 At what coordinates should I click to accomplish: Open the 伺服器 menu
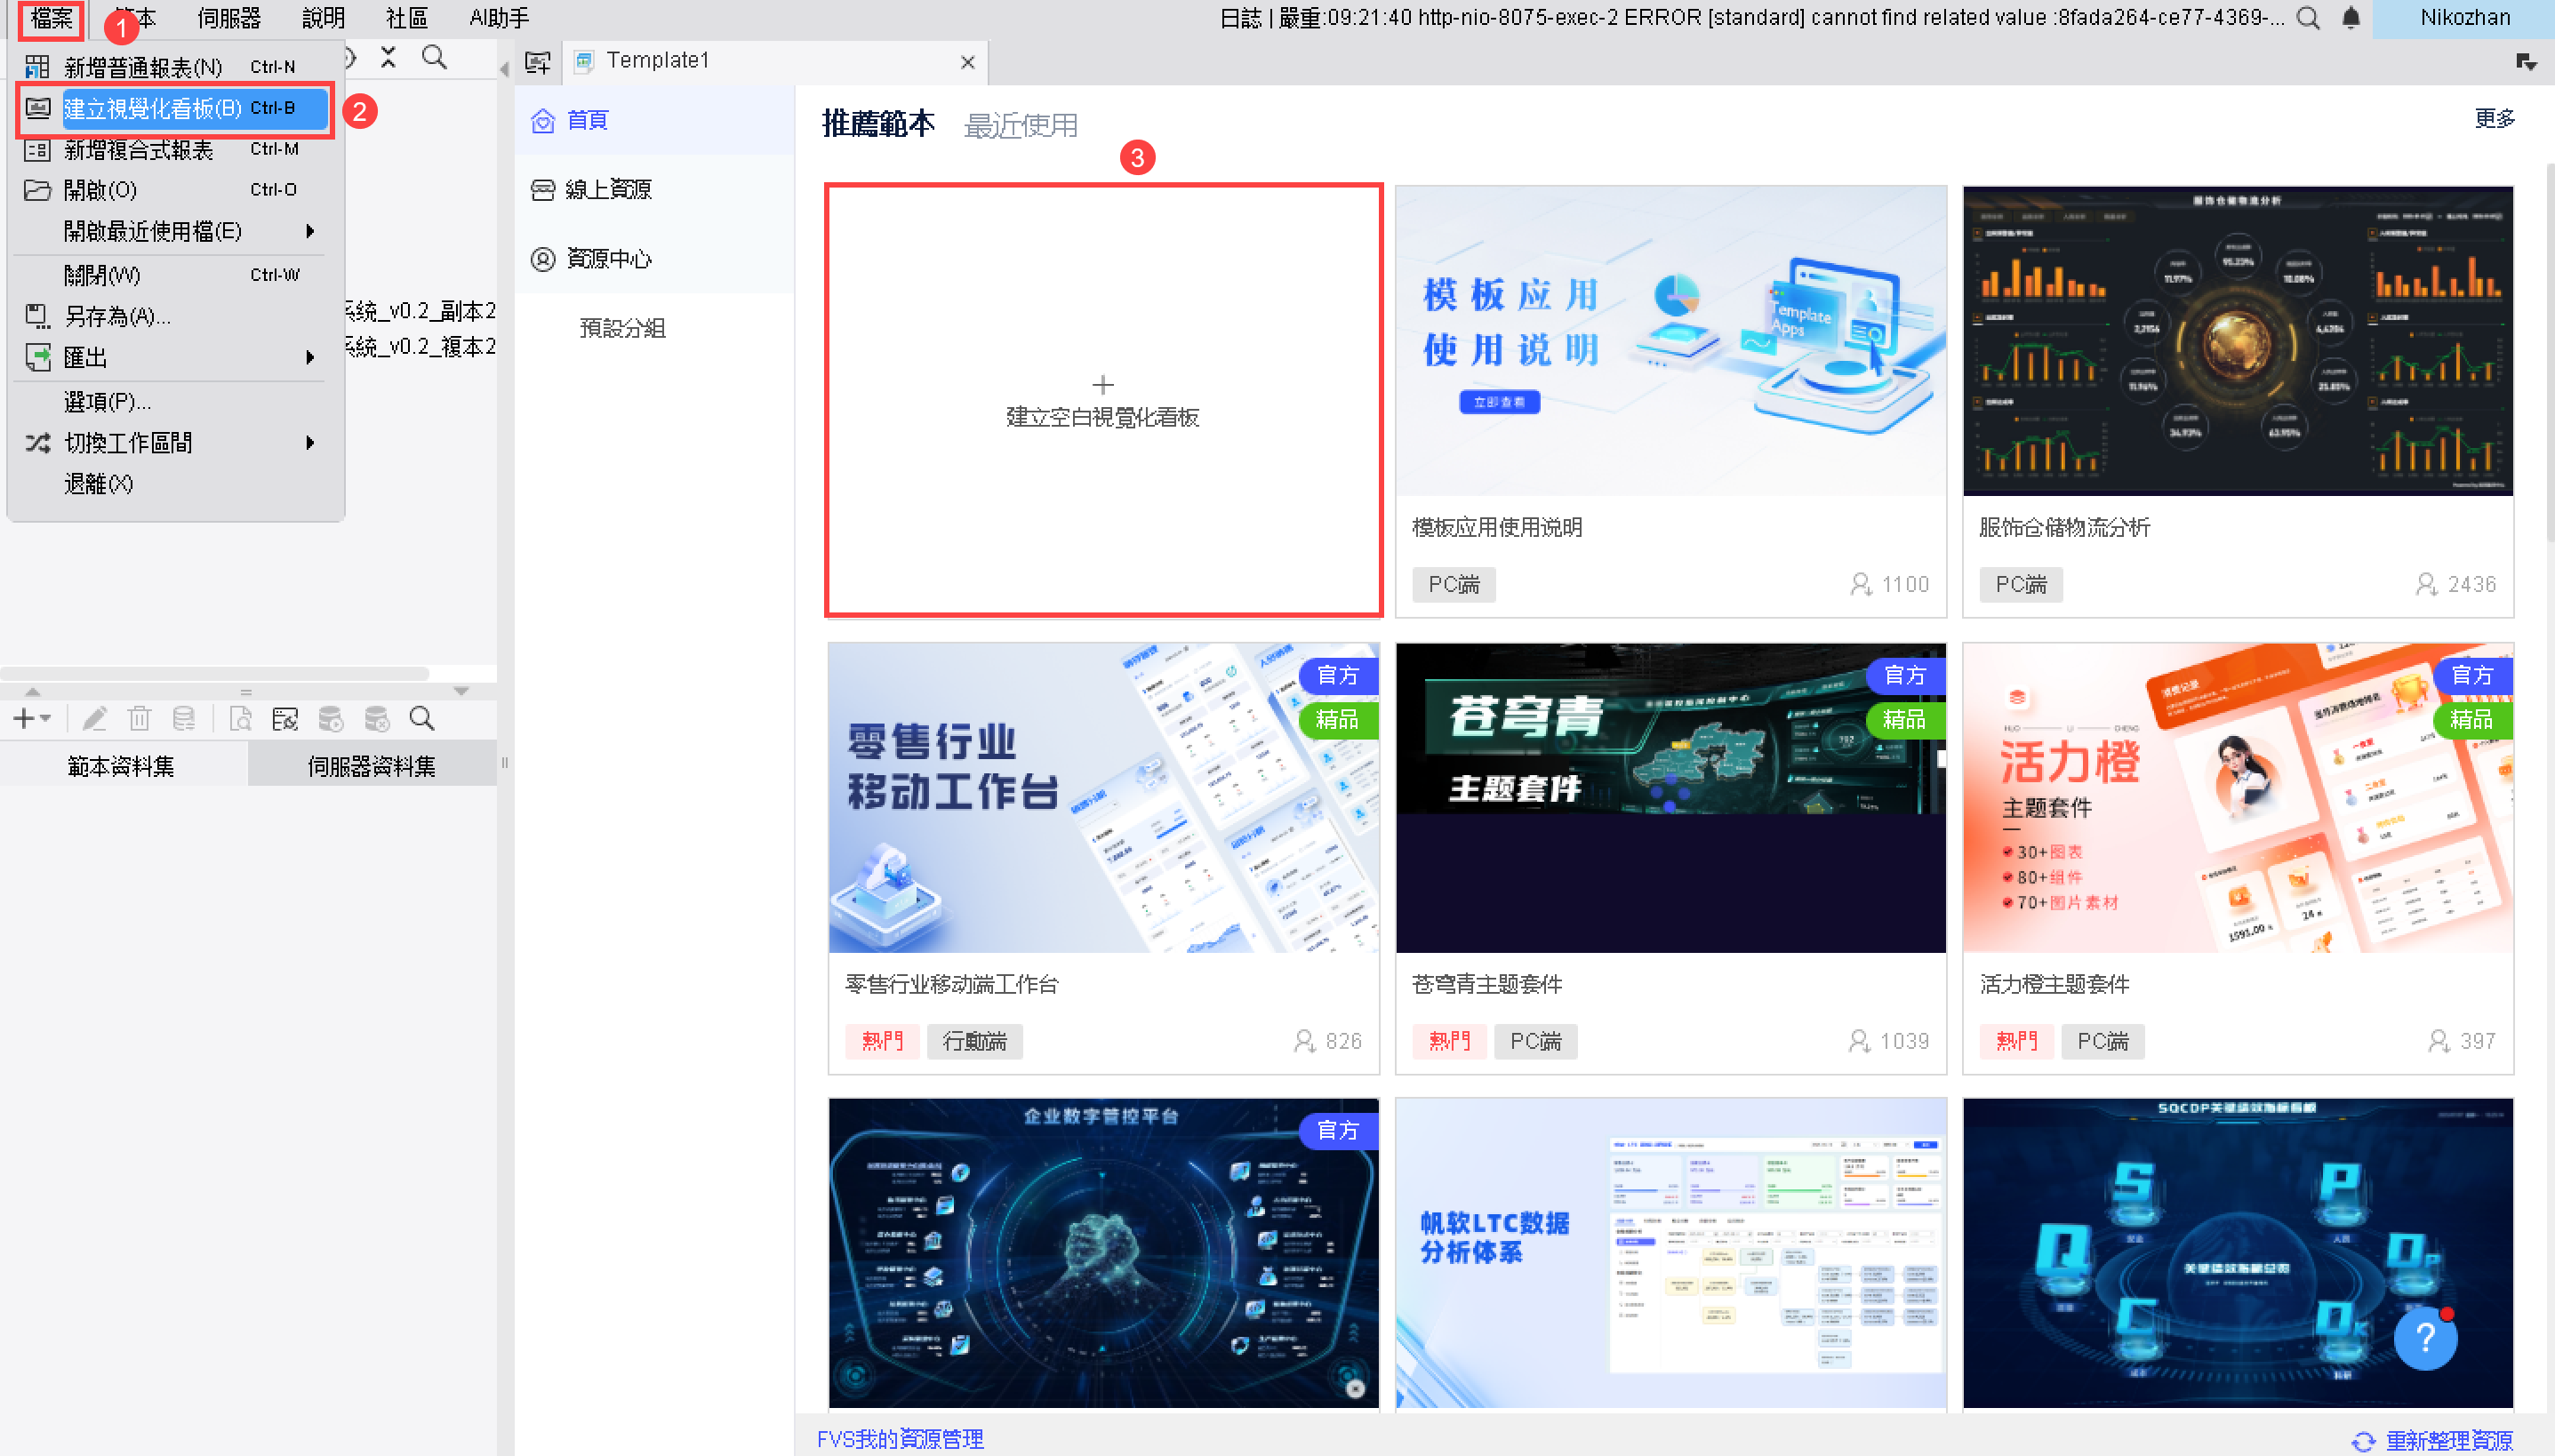(229, 18)
